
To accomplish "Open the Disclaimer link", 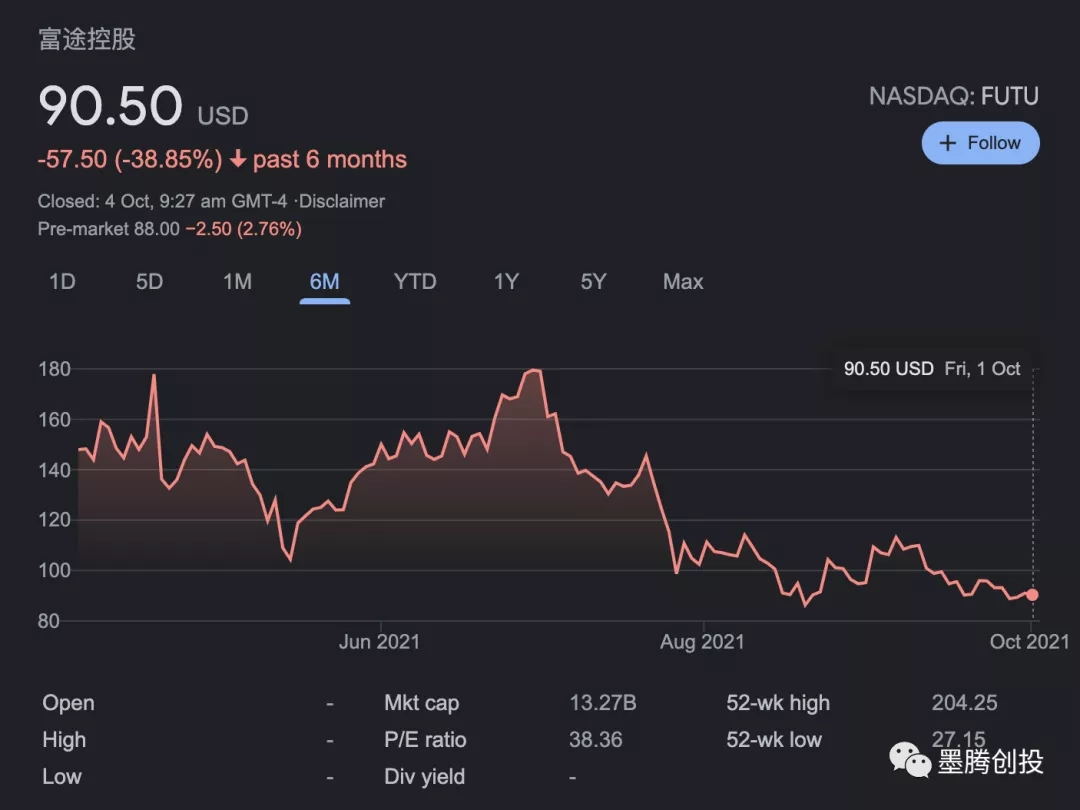I will tap(342, 201).
